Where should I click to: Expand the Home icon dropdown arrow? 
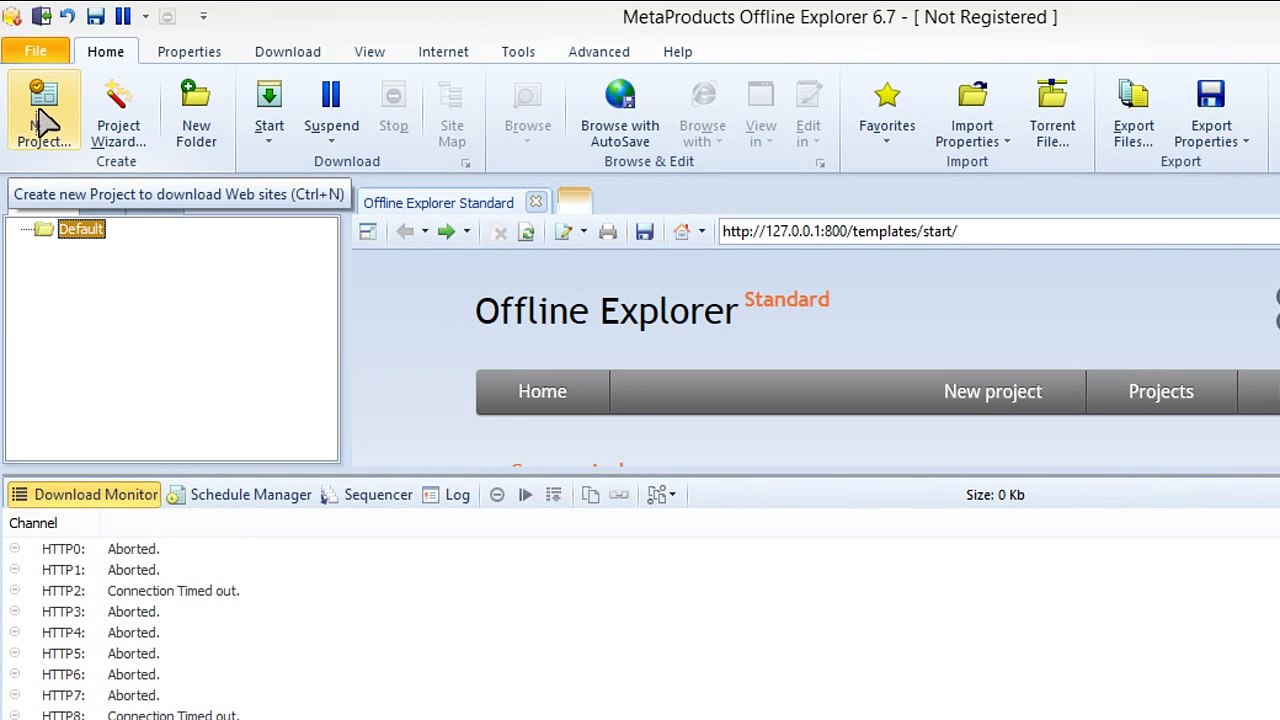(701, 232)
